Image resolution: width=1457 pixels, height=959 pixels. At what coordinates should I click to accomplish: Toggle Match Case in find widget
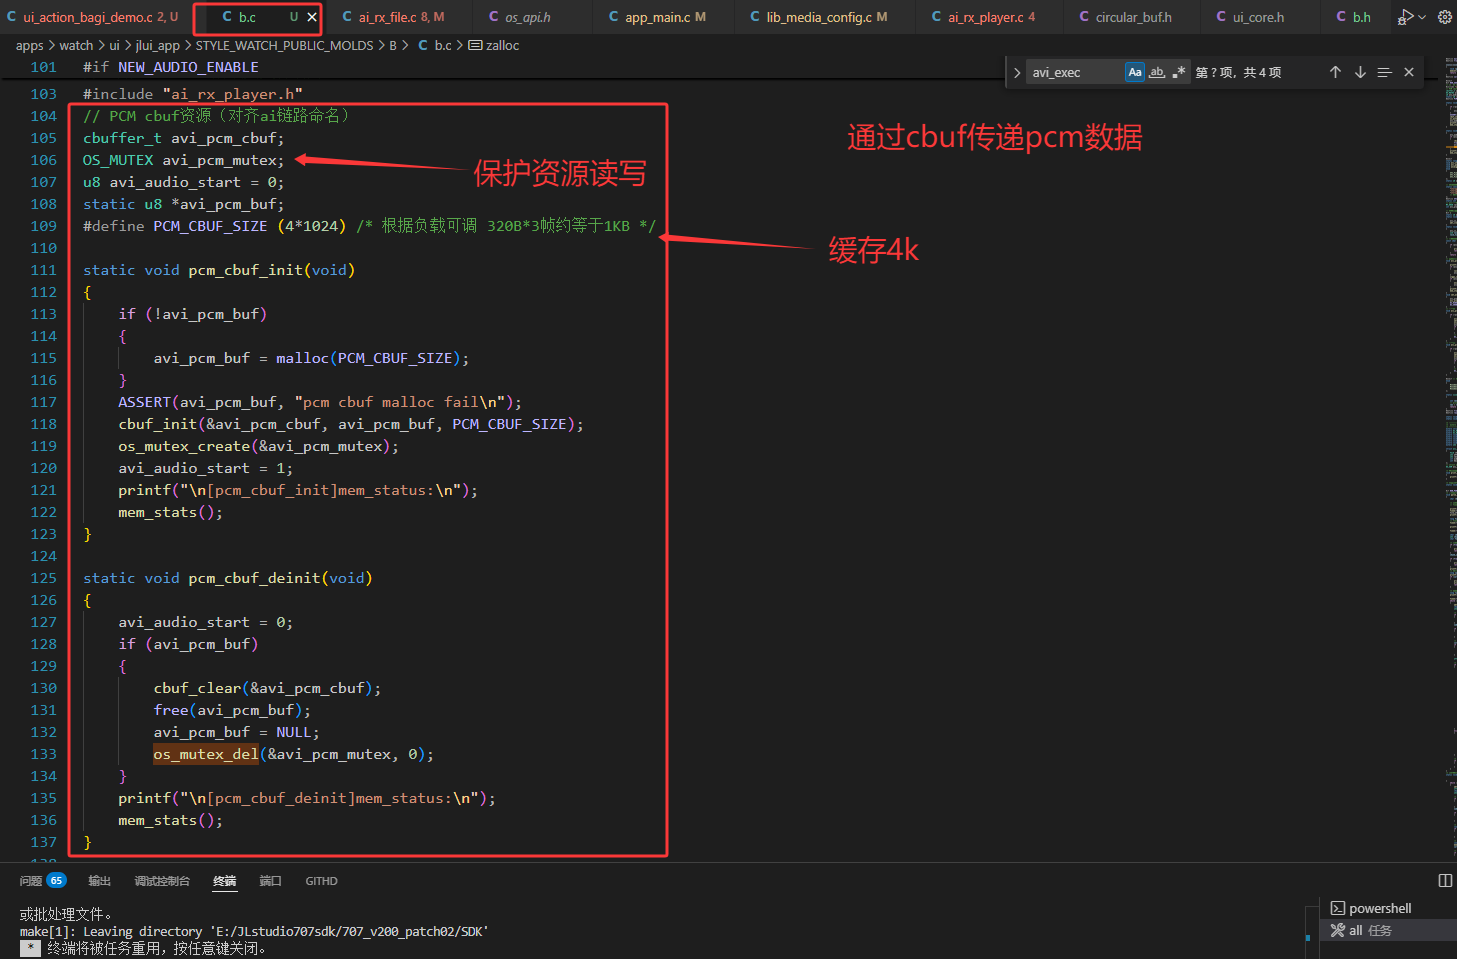click(x=1135, y=72)
